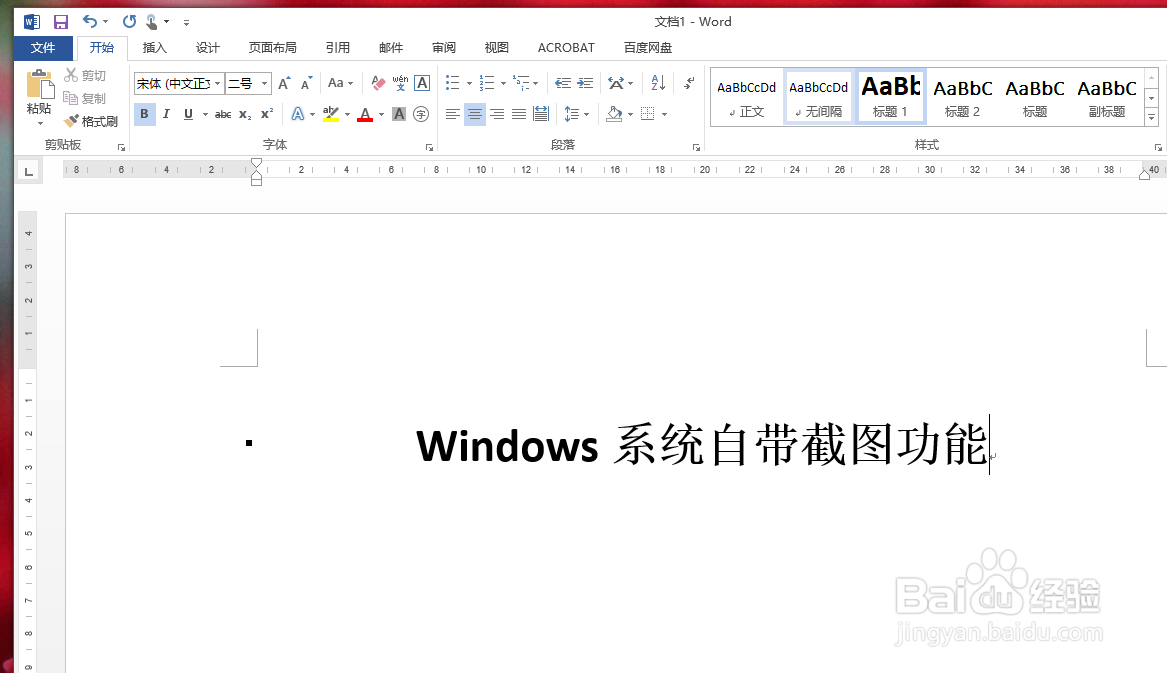The height and width of the screenshot is (673, 1167).
Task: Show or hide paragraph marks
Action: 689,83
